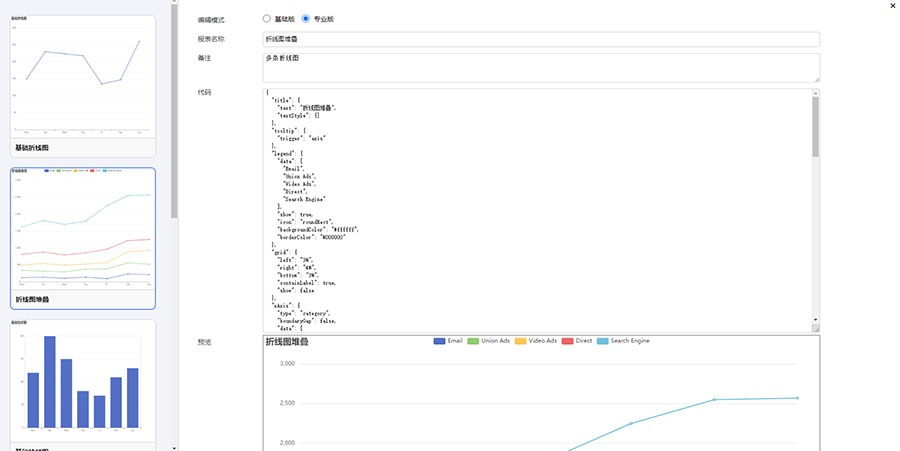This screenshot has width=900, height=451.
Task: Click the 报表名称 label
Action: coord(211,39)
